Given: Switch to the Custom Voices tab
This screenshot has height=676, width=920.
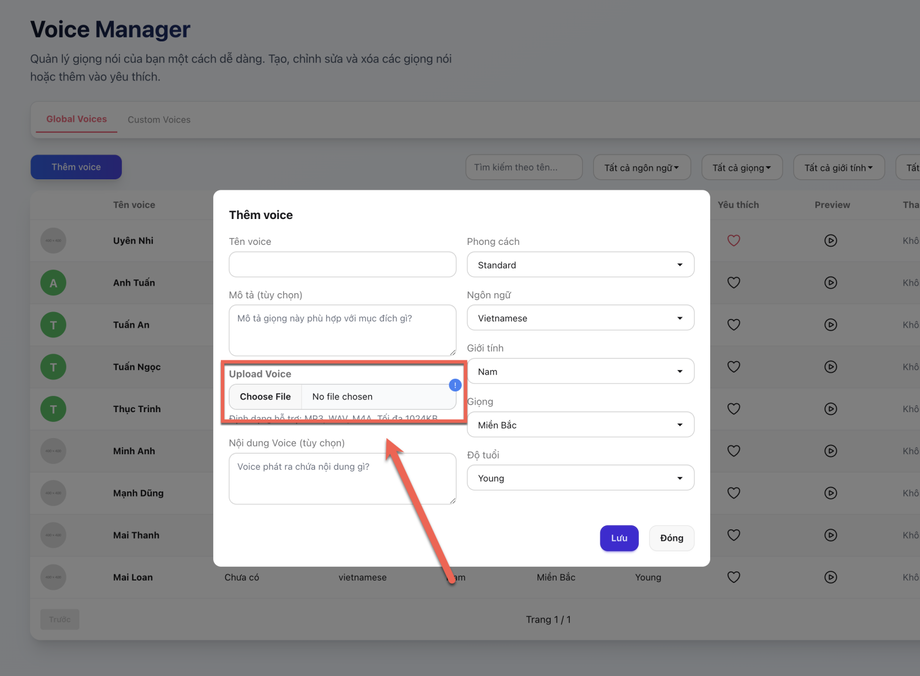Looking at the screenshot, I should pyautogui.click(x=159, y=120).
